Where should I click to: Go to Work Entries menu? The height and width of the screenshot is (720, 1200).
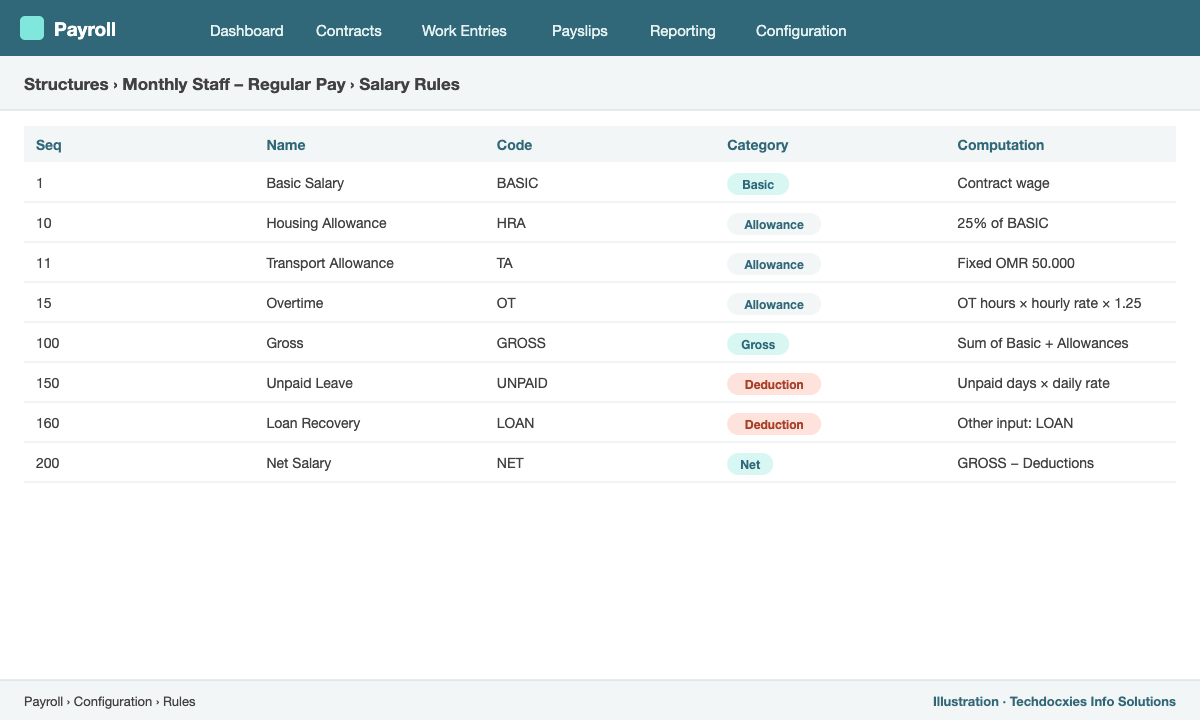[464, 31]
